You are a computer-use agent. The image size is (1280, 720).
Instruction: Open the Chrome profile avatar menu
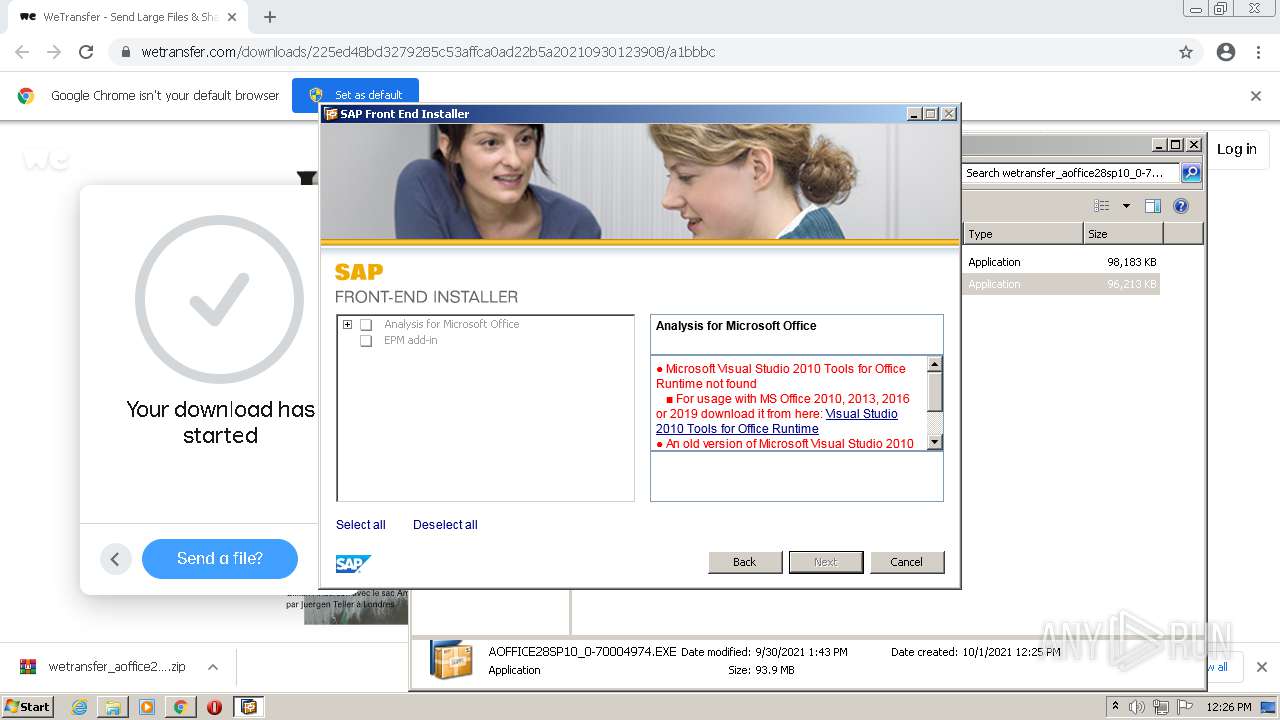pyautogui.click(x=1226, y=52)
